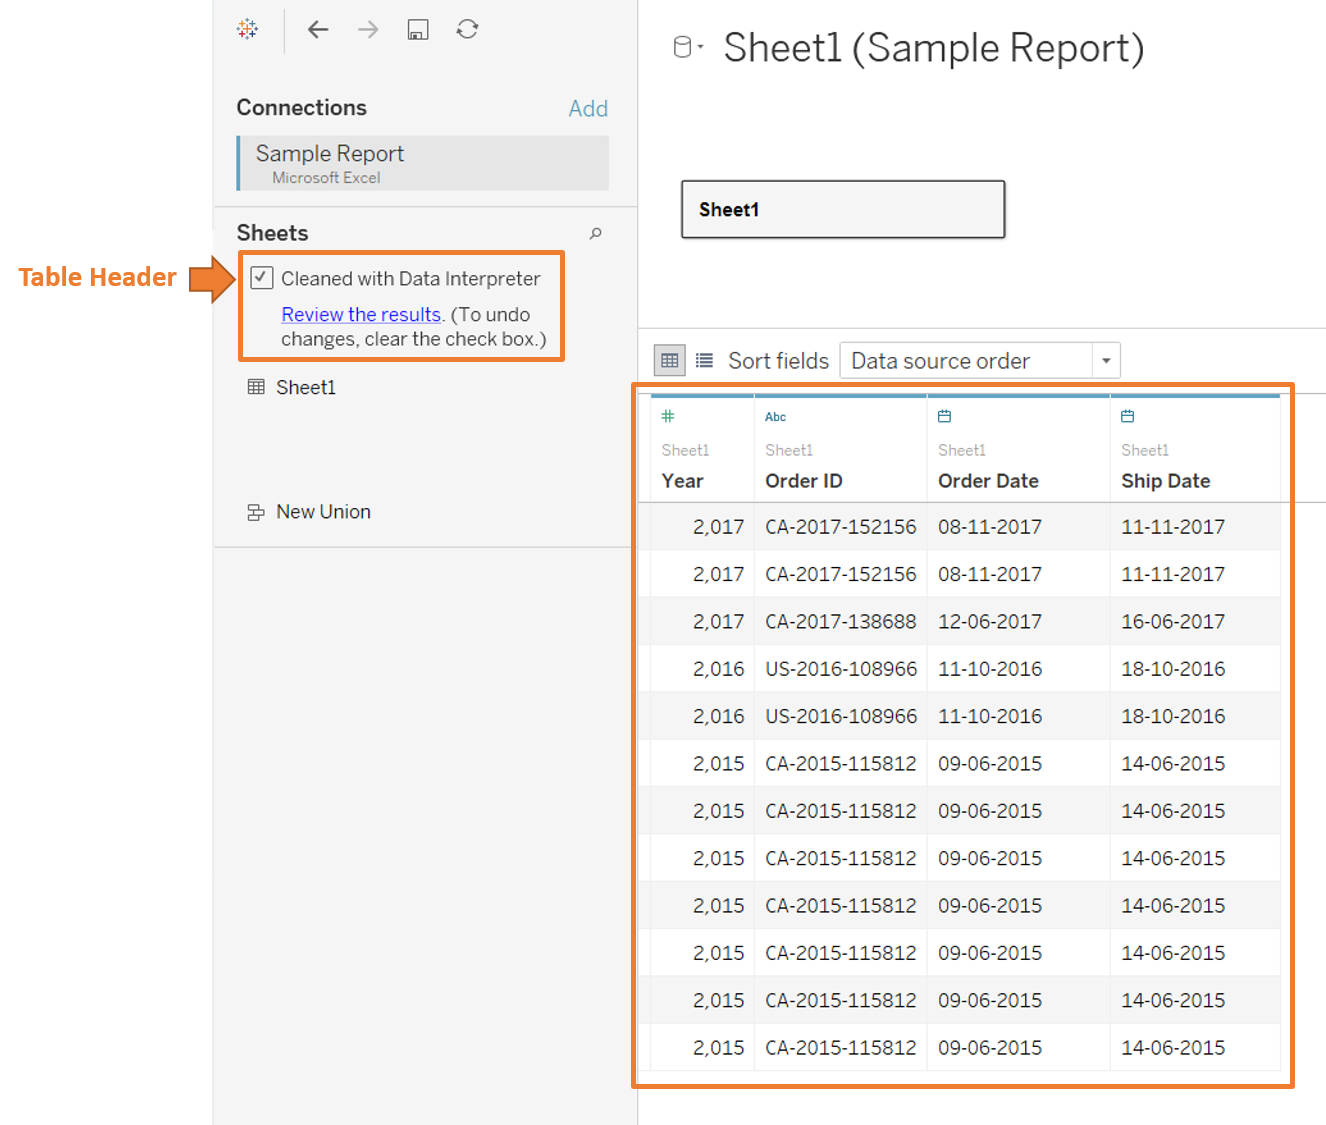Save using the floppy disk icon
Screen dimensions: 1326x1125
pos(418,29)
